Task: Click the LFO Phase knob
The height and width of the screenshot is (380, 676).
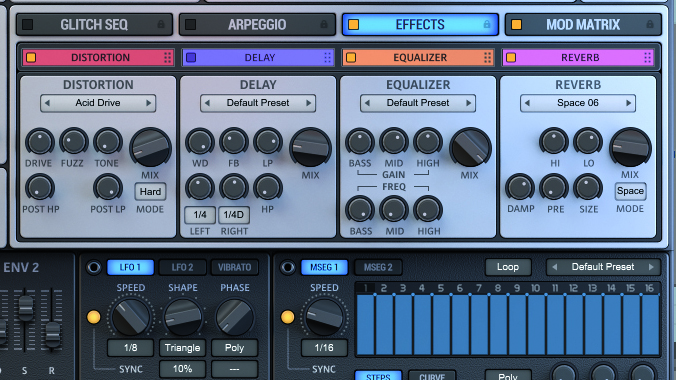Action: (x=235, y=317)
